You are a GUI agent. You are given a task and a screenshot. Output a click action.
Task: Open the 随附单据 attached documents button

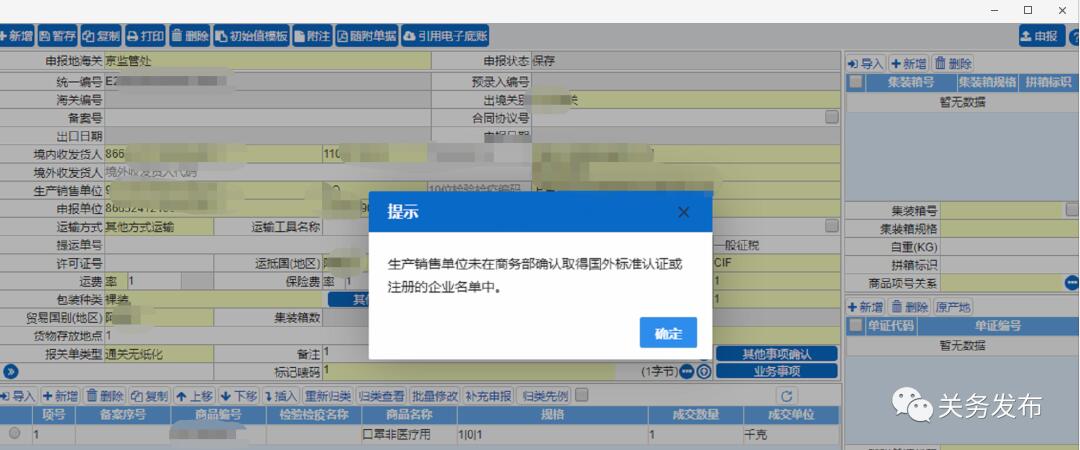click(366, 36)
